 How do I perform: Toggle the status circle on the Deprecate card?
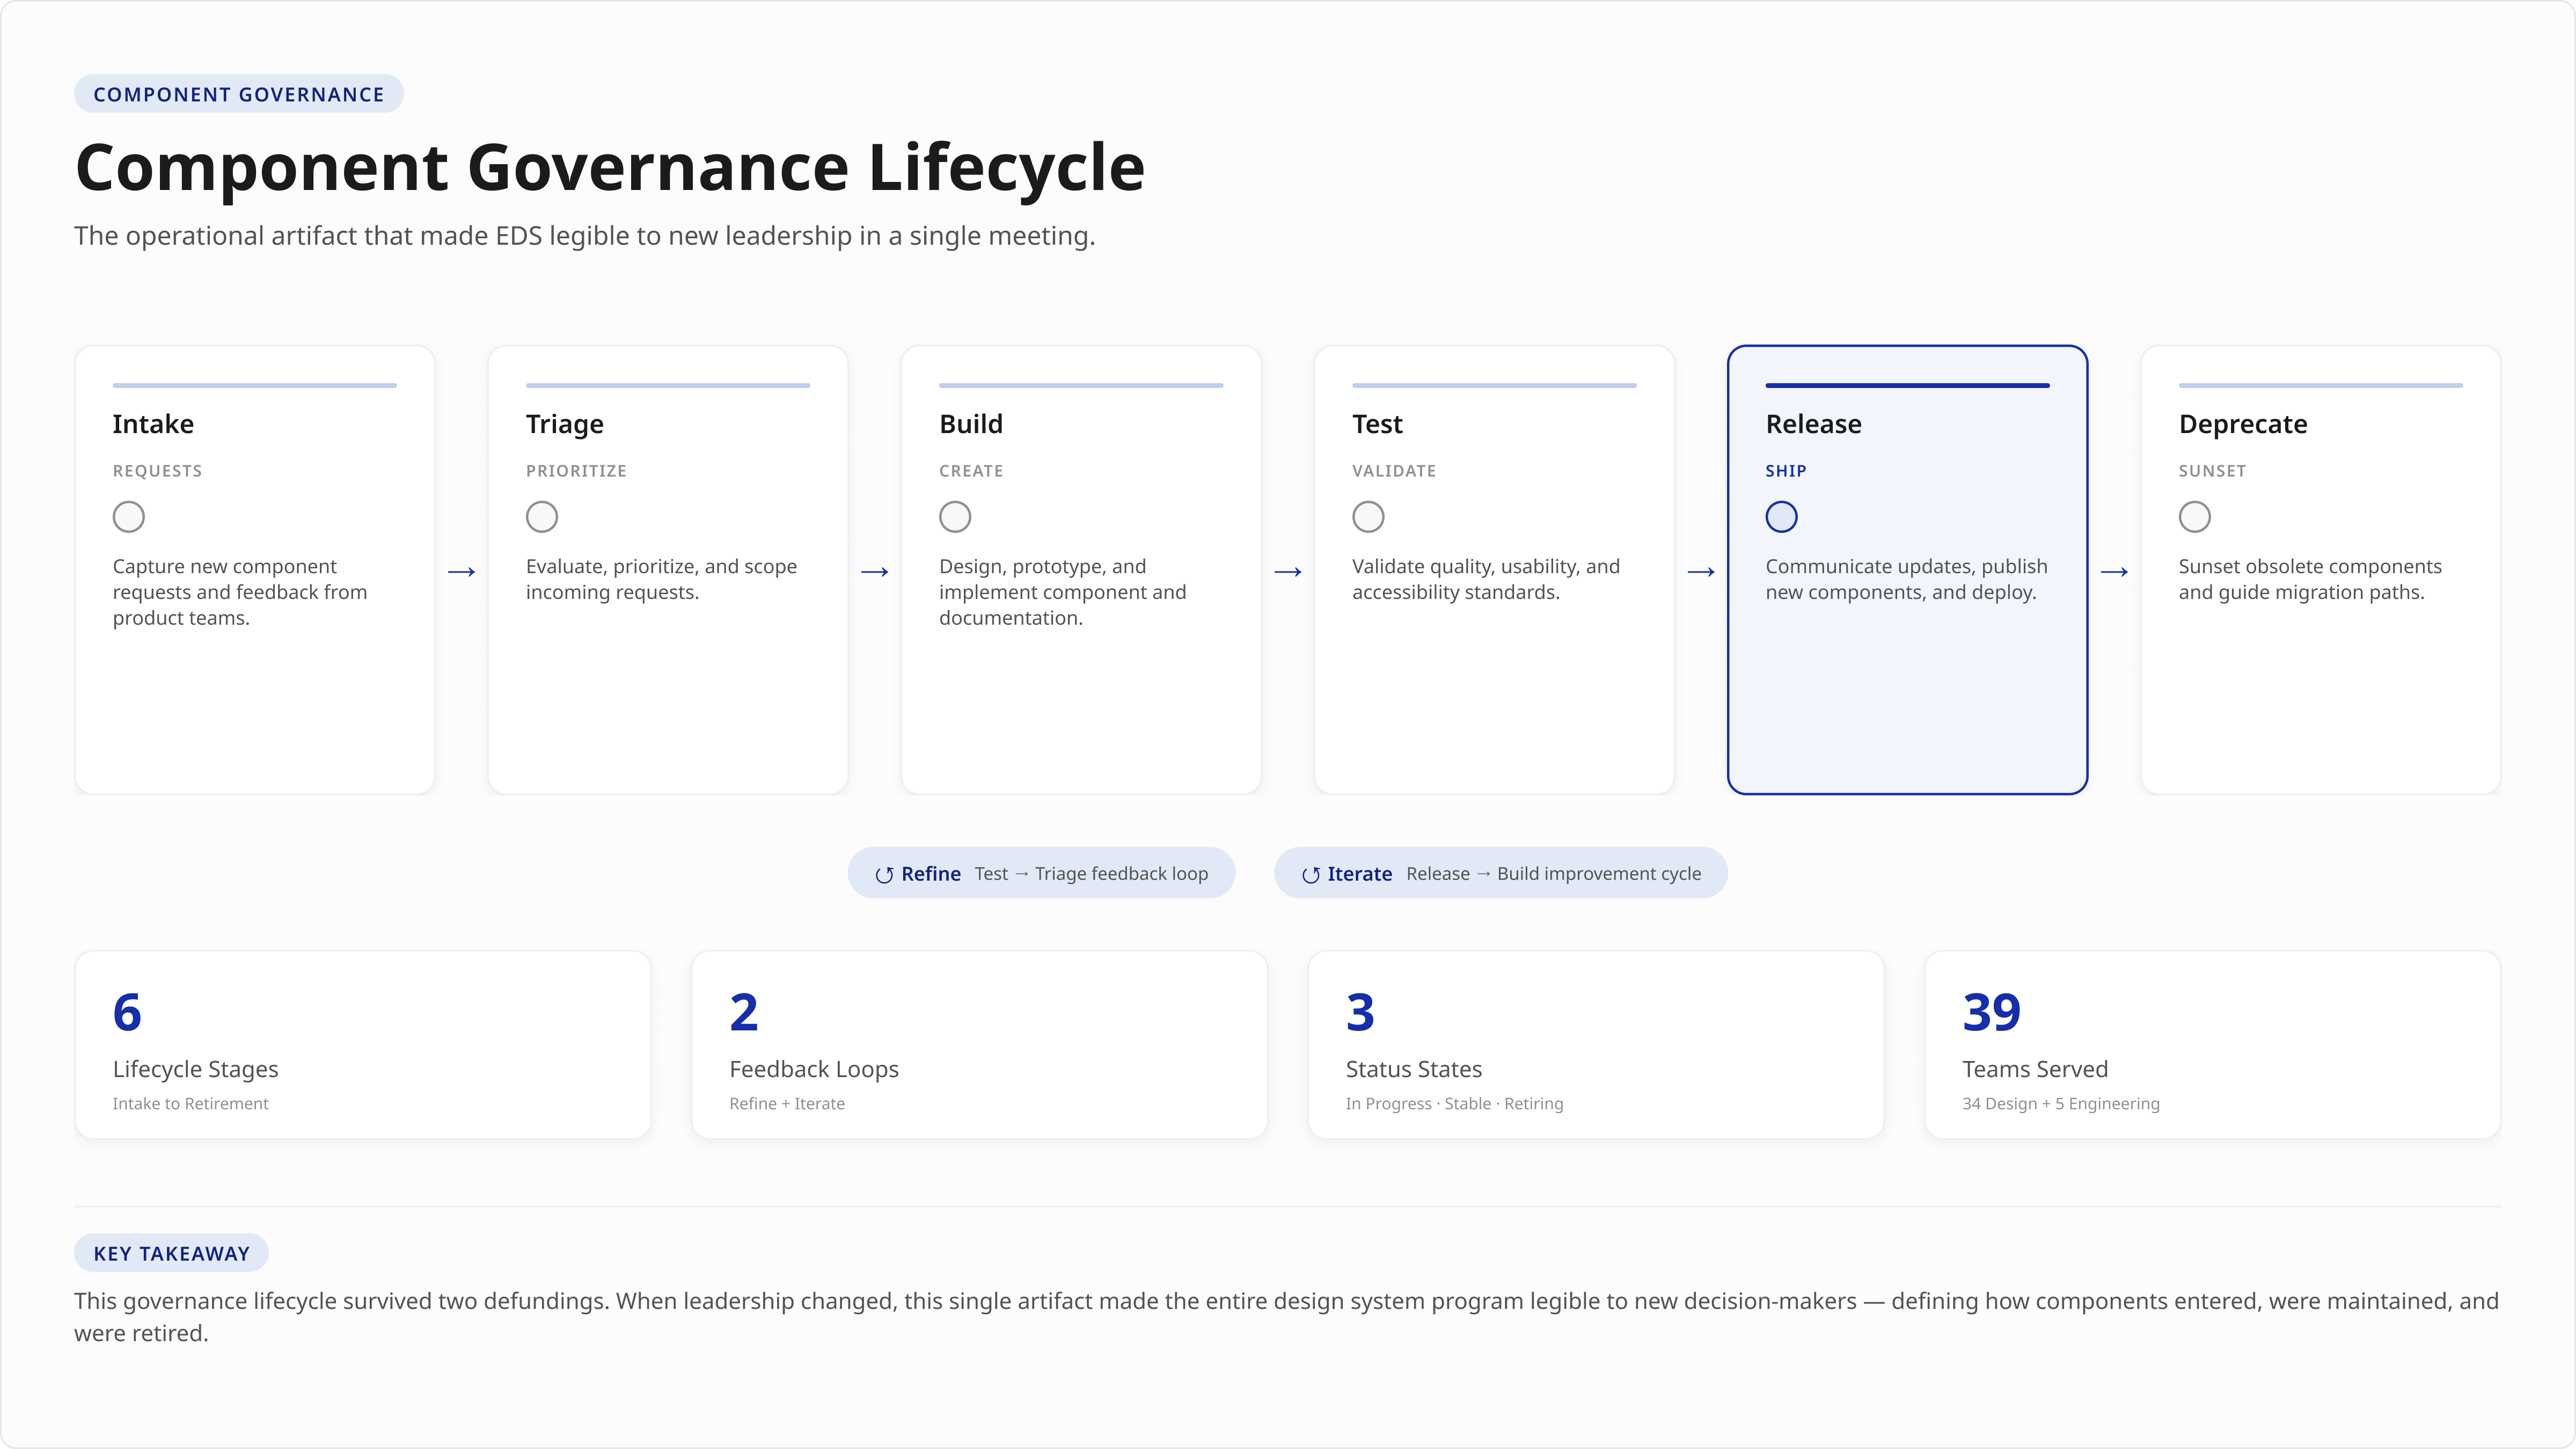click(x=2195, y=517)
